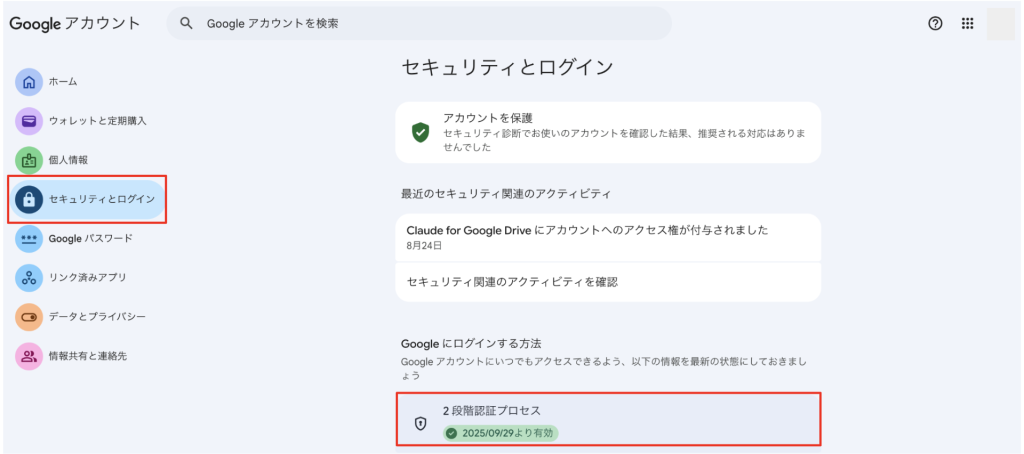Open the help question mark icon
This screenshot has width=1024, height=454.
pyautogui.click(x=935, y=24)
